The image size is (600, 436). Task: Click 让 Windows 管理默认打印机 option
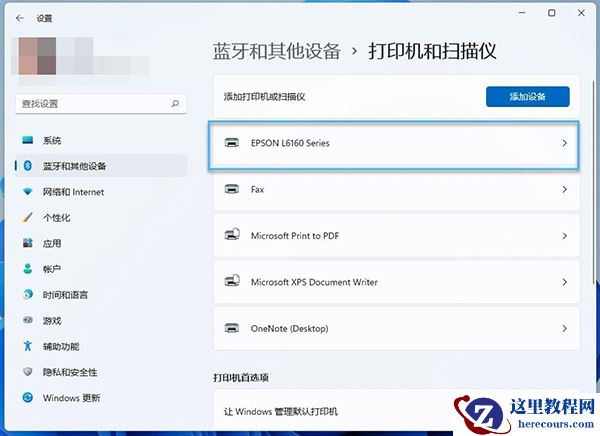click(280, 412)
